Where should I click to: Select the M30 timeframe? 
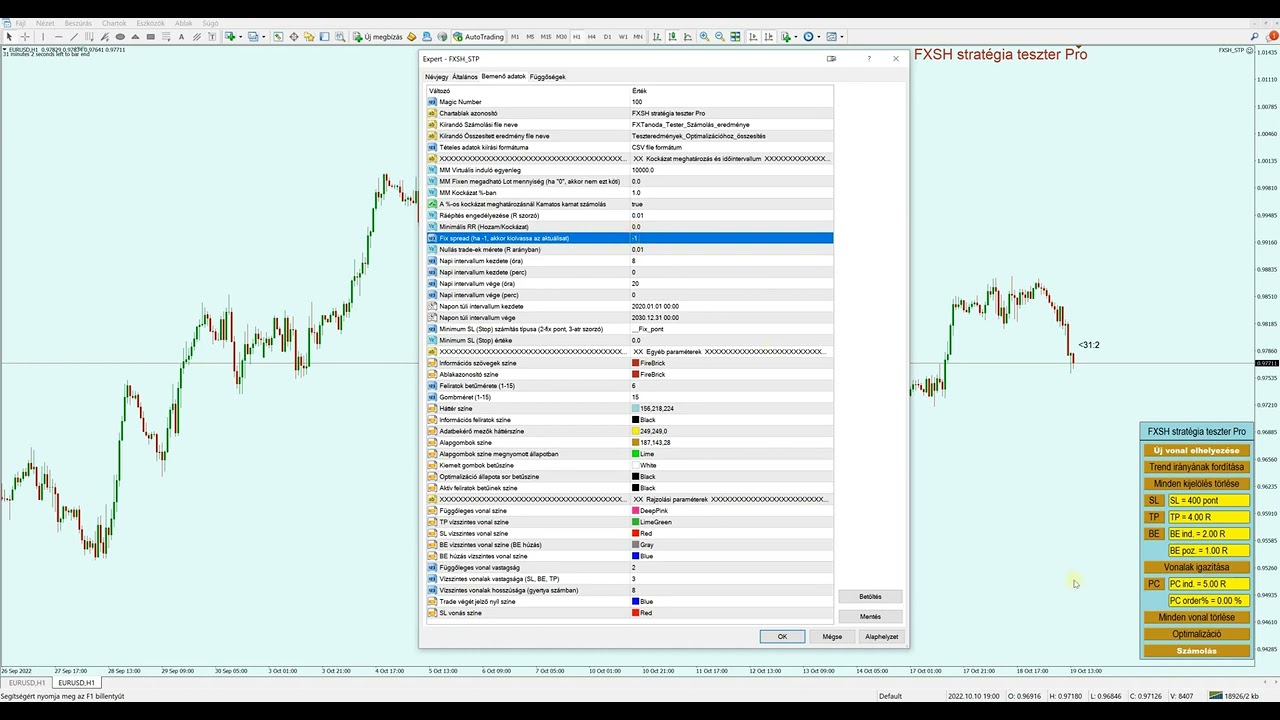562,37
